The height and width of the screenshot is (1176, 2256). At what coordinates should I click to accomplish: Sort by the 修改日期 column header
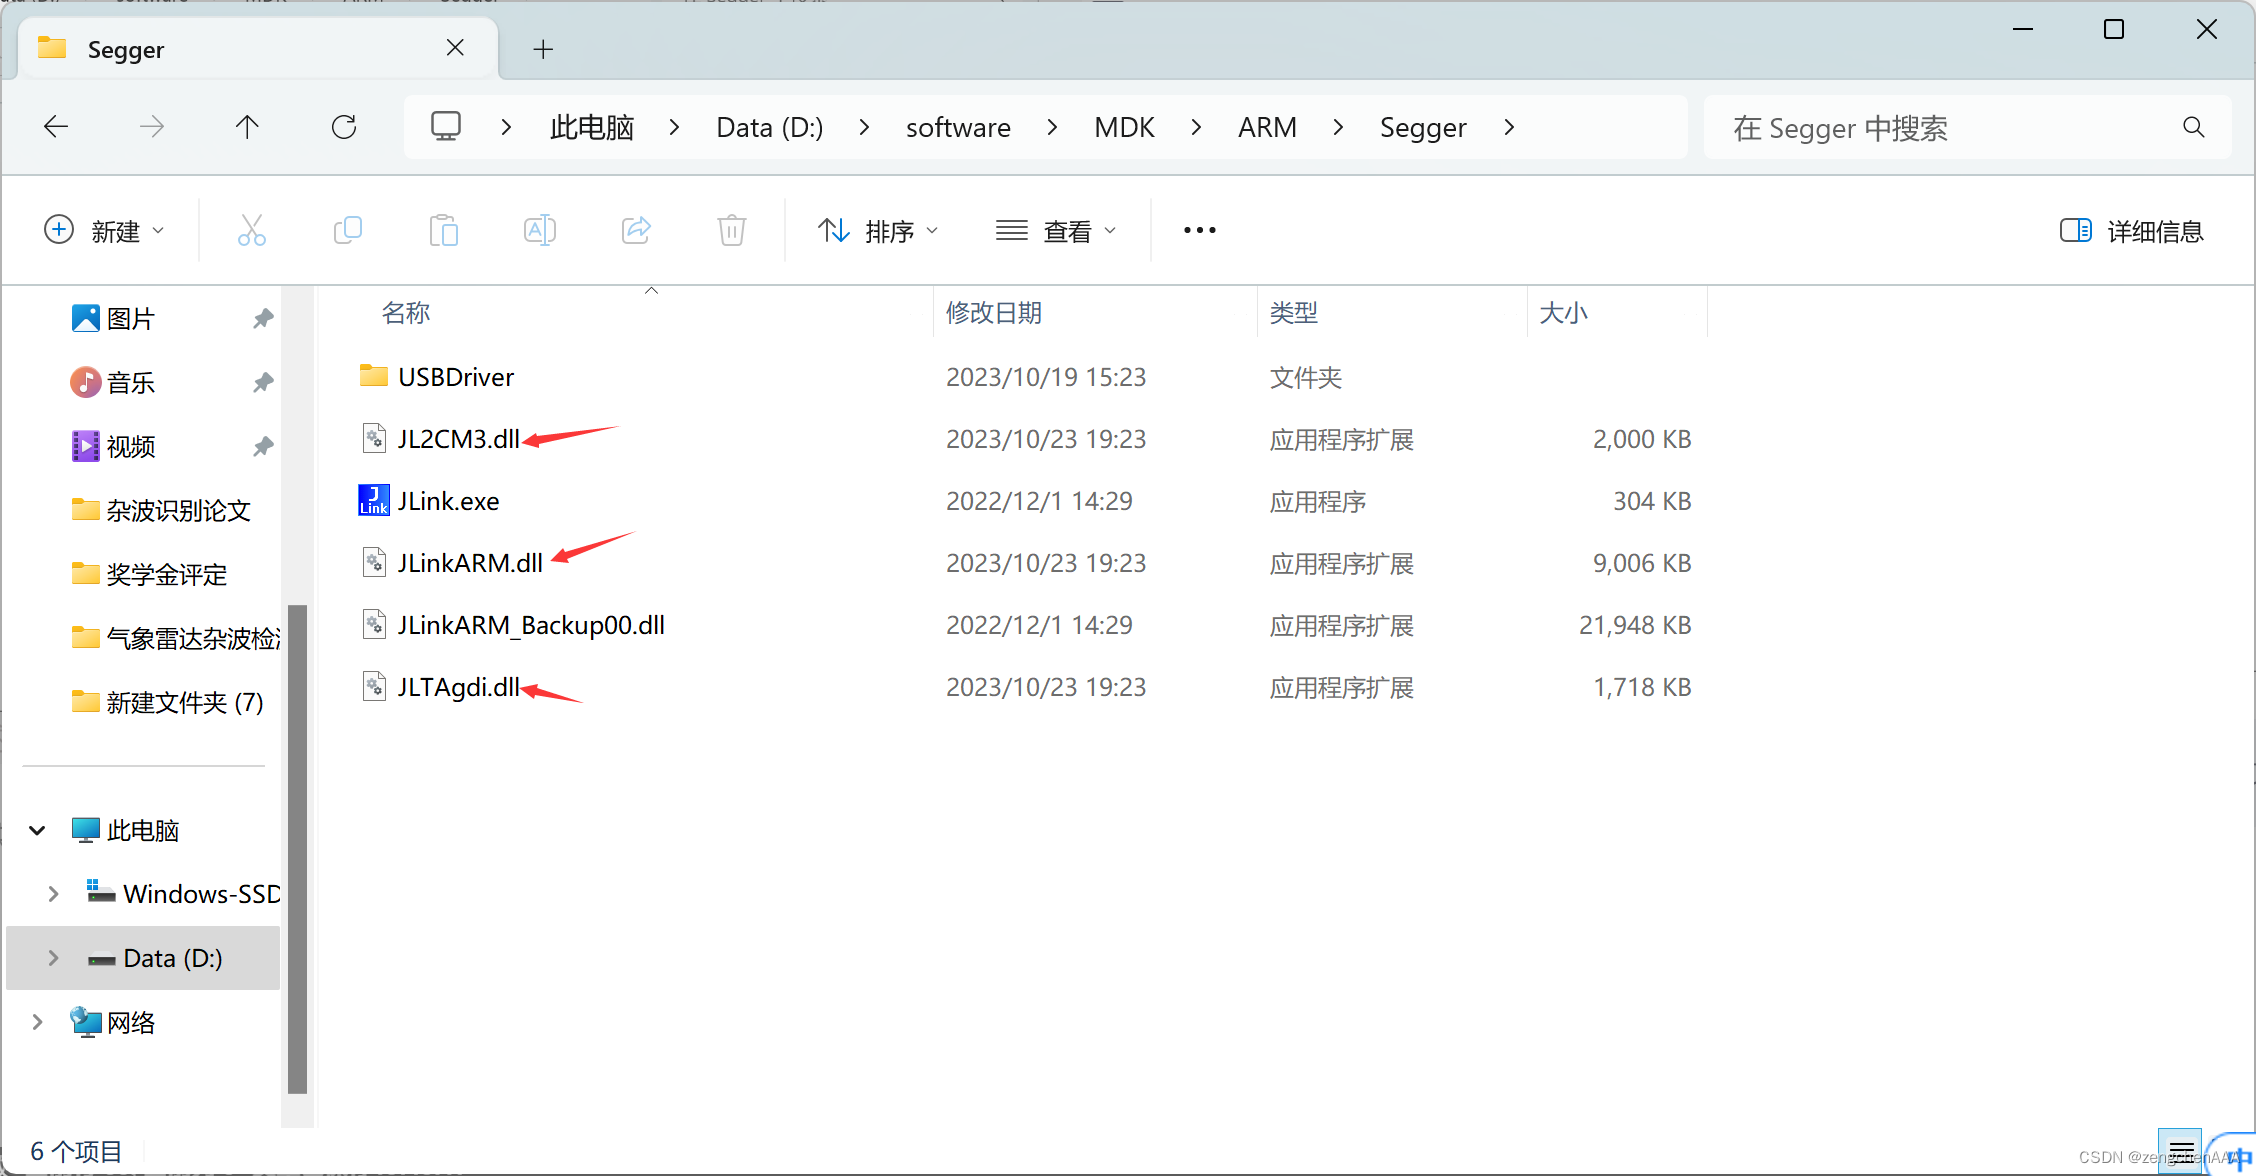pos(994,313)
